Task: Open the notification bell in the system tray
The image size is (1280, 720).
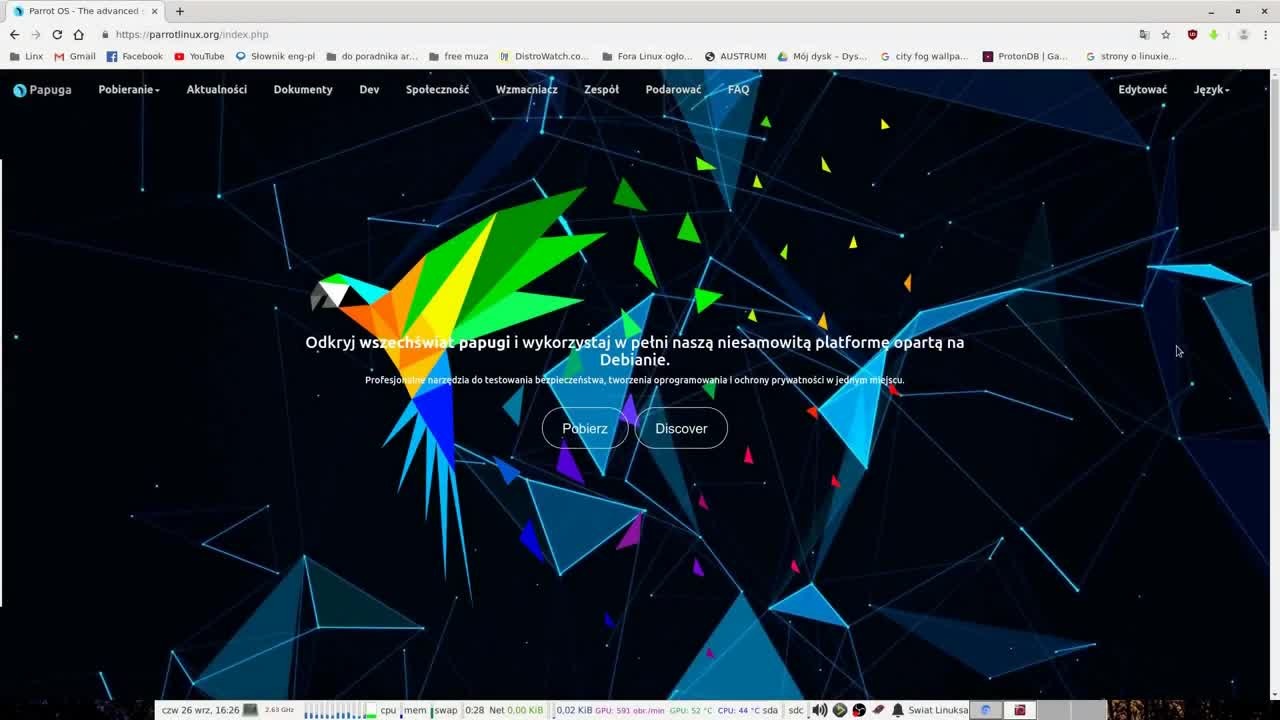Action: 897,710
